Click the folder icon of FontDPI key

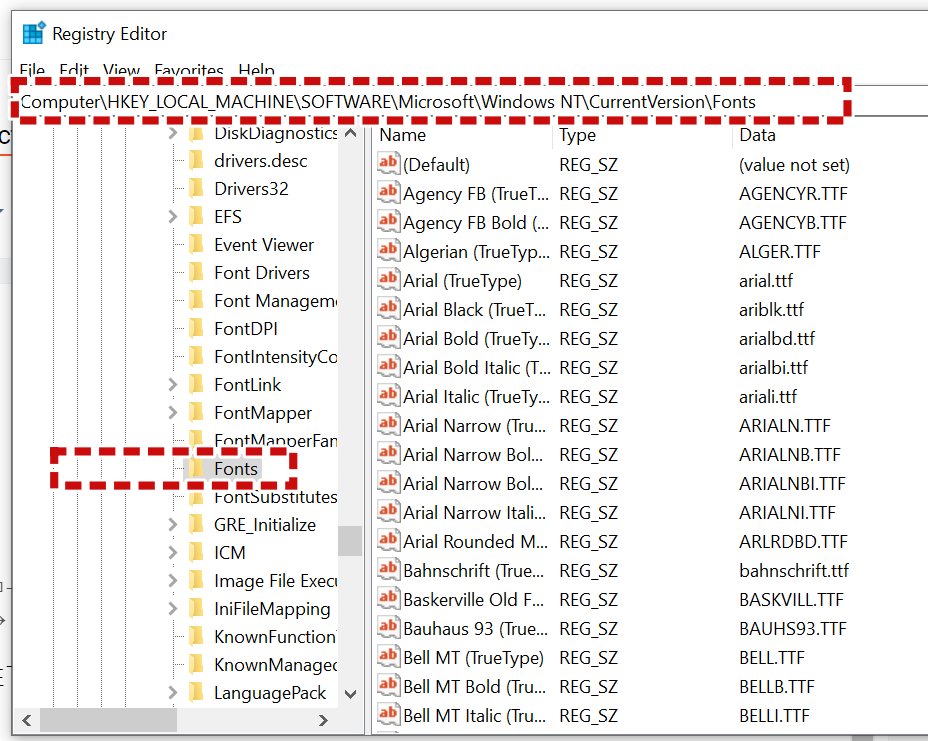point(196,328)
